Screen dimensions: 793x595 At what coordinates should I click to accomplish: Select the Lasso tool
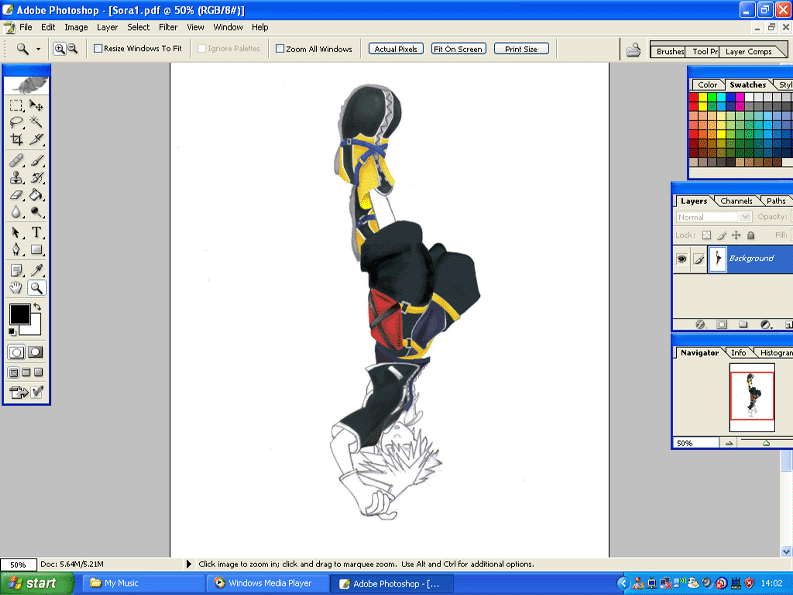coord(16,122)
